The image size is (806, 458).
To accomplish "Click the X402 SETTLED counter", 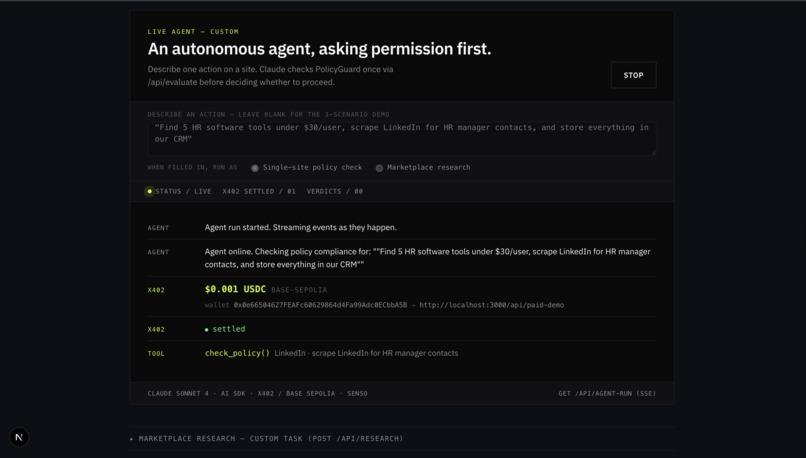I will click(259, 191).
